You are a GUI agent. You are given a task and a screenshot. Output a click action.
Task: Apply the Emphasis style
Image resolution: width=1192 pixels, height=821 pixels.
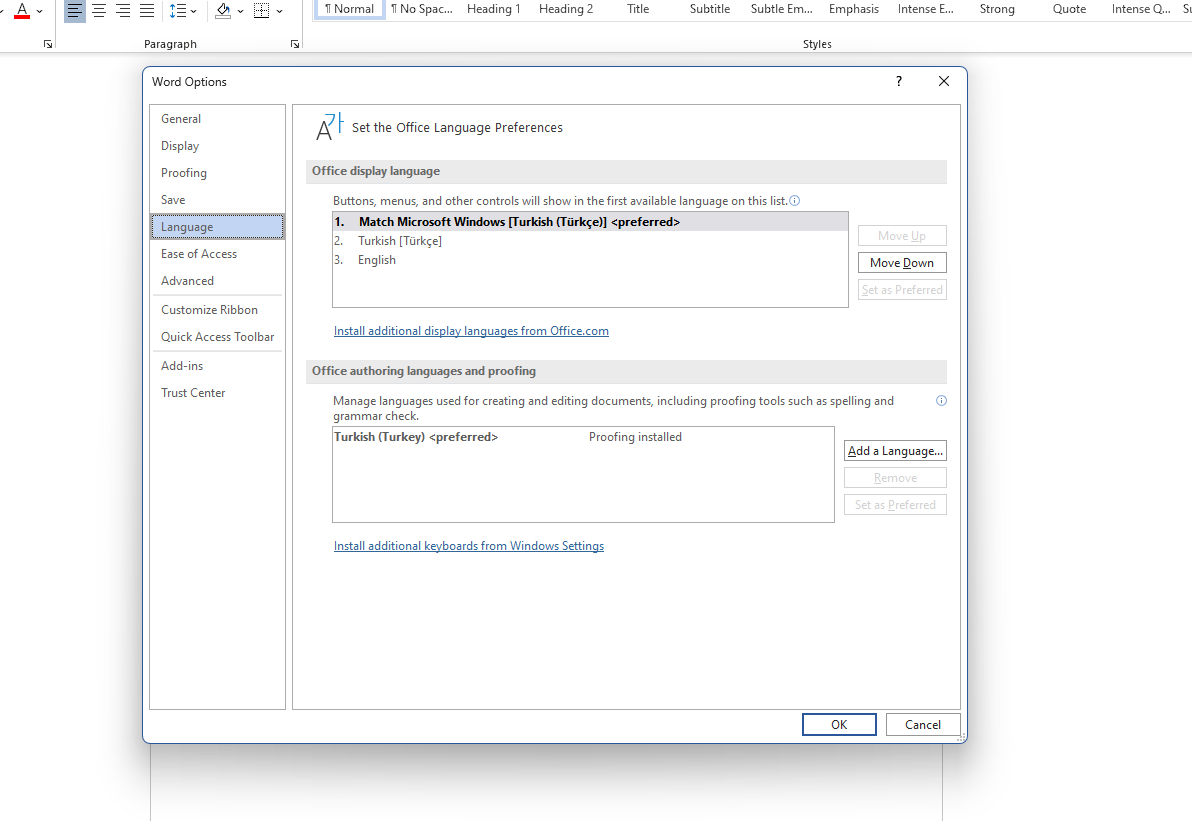854,9
